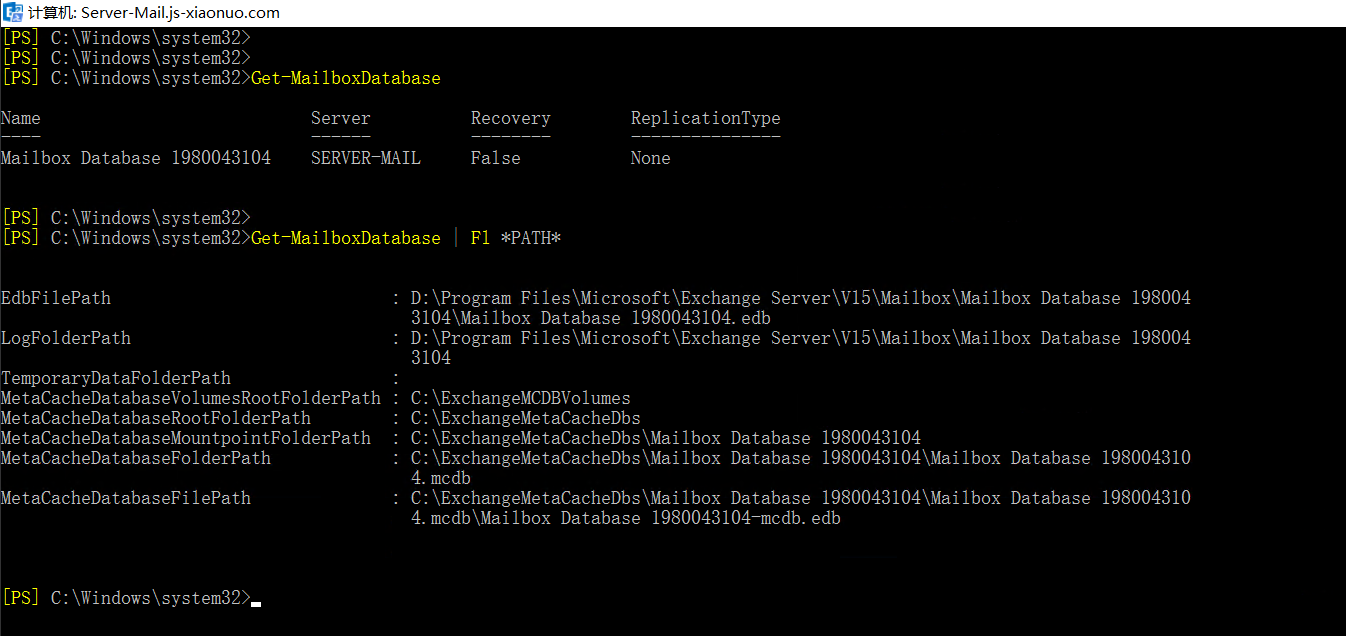Click the EdbFilePath property label
The height and width of the screenshot is (636, 1346).
point(56,298)
